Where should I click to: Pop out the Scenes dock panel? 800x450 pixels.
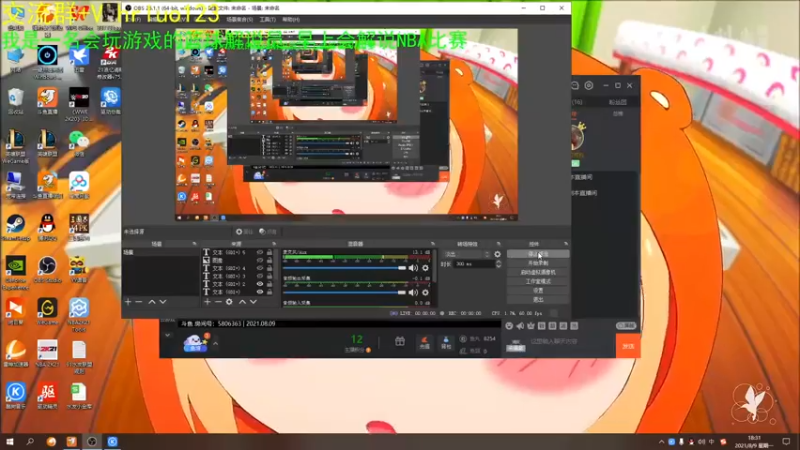[x=194, y=244]
